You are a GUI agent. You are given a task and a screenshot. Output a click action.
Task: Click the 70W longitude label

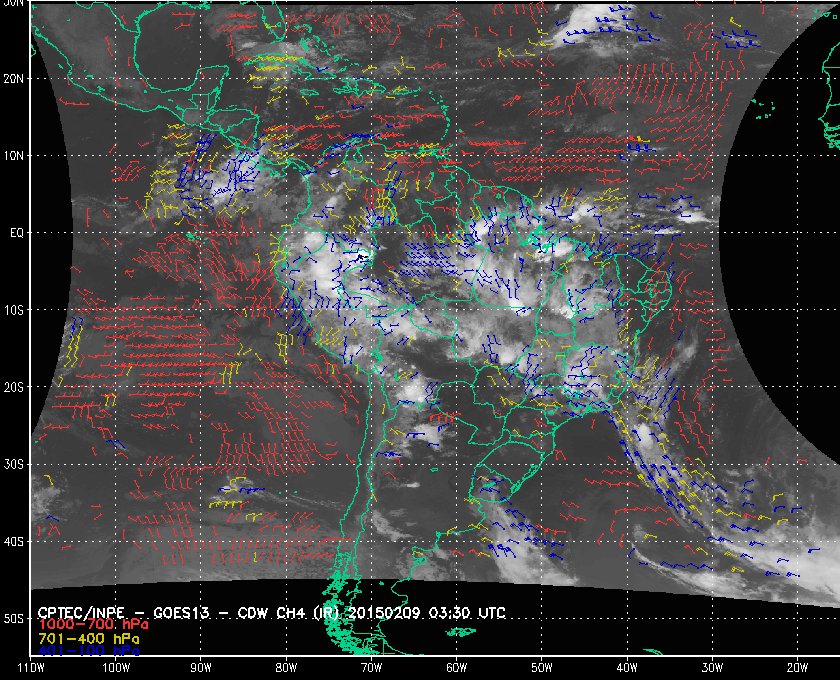click(x=371, y=668)
